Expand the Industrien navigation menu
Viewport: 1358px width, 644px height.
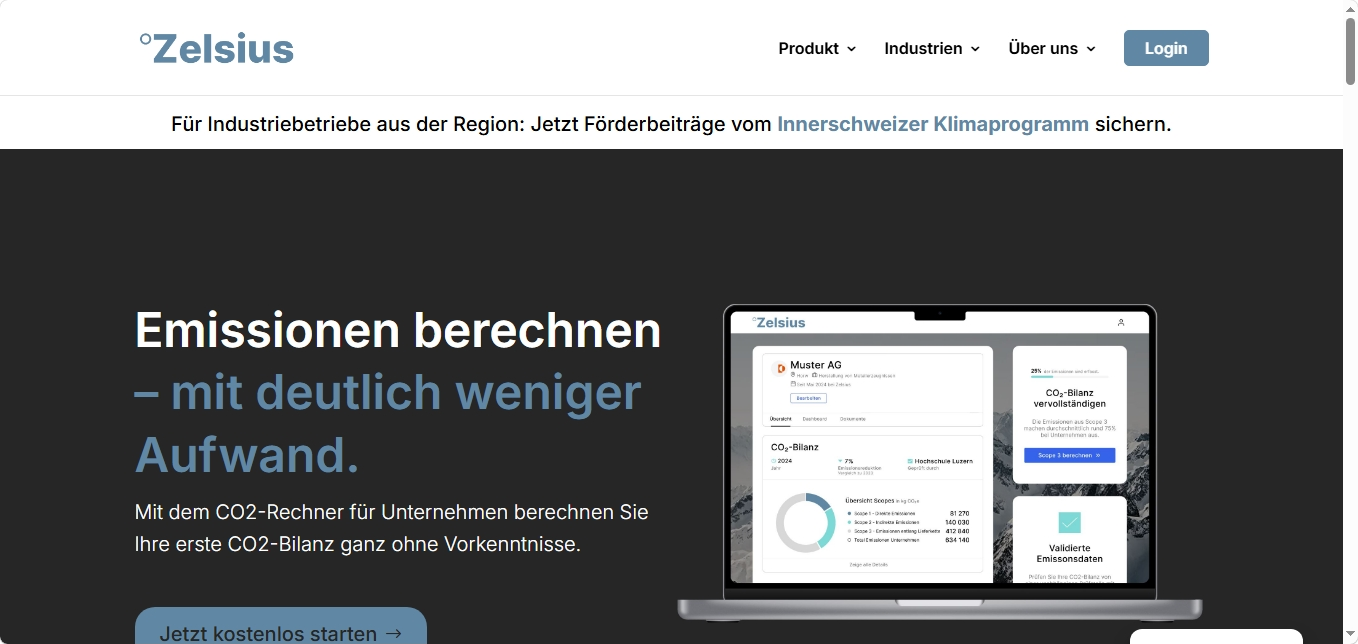tap(932, 48)
